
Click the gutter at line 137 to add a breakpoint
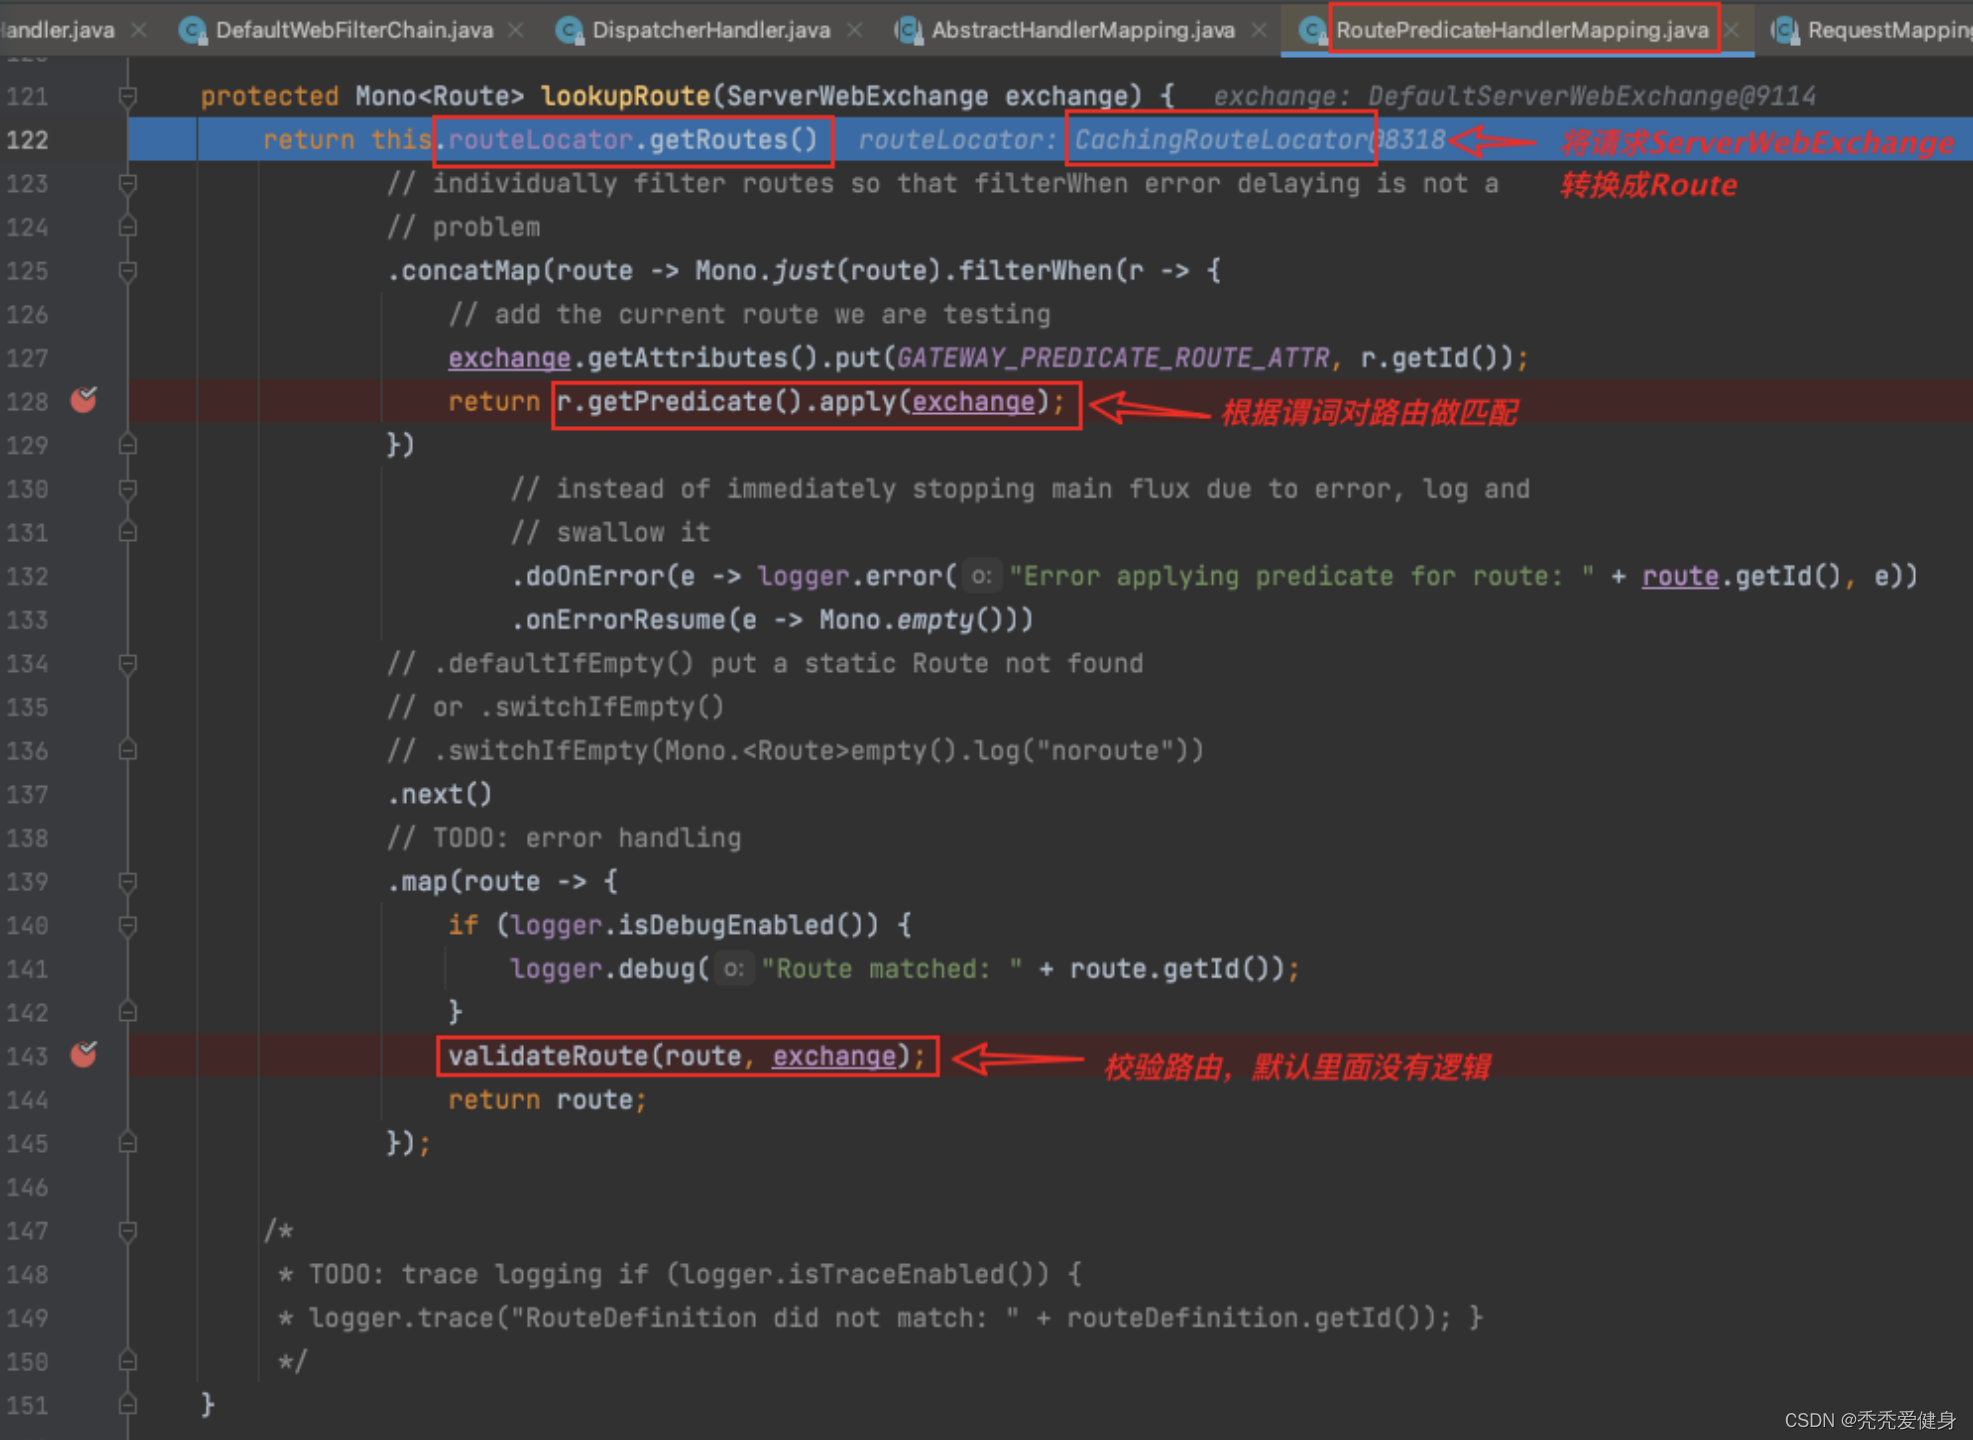click(x=84, y=794)
